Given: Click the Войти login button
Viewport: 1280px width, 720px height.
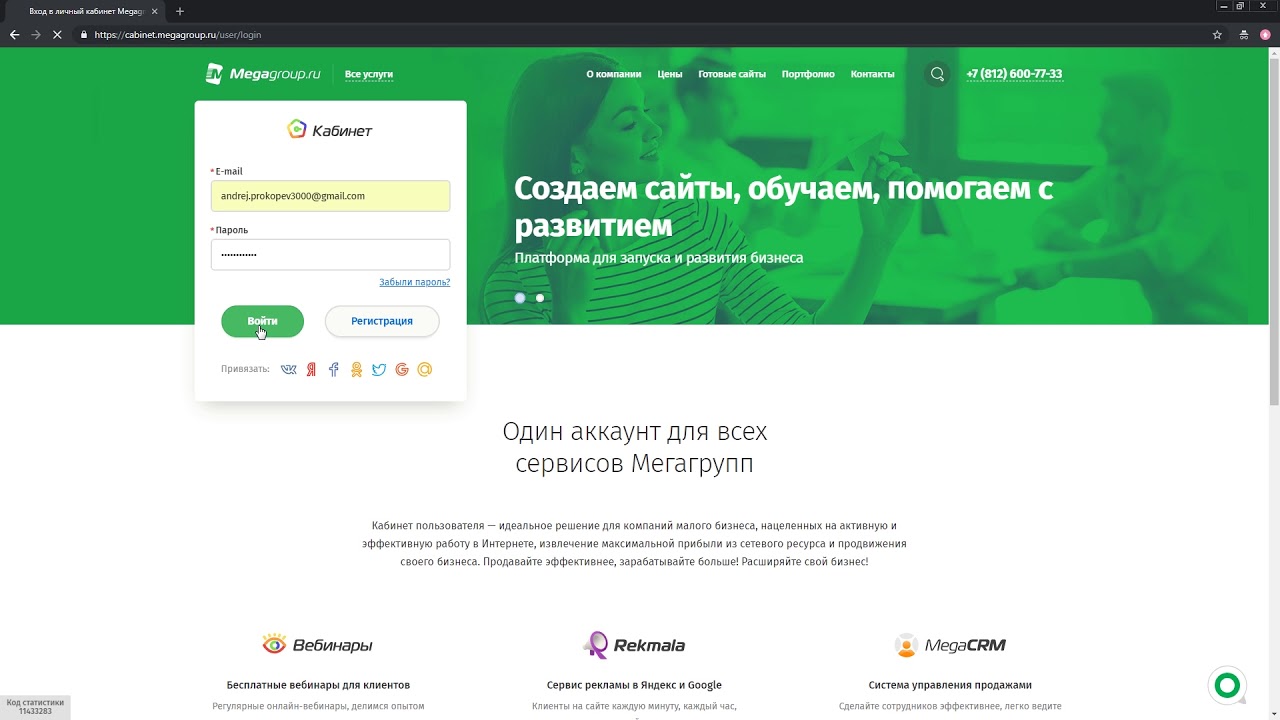Looking at the screenshot, I should point(262,321).
